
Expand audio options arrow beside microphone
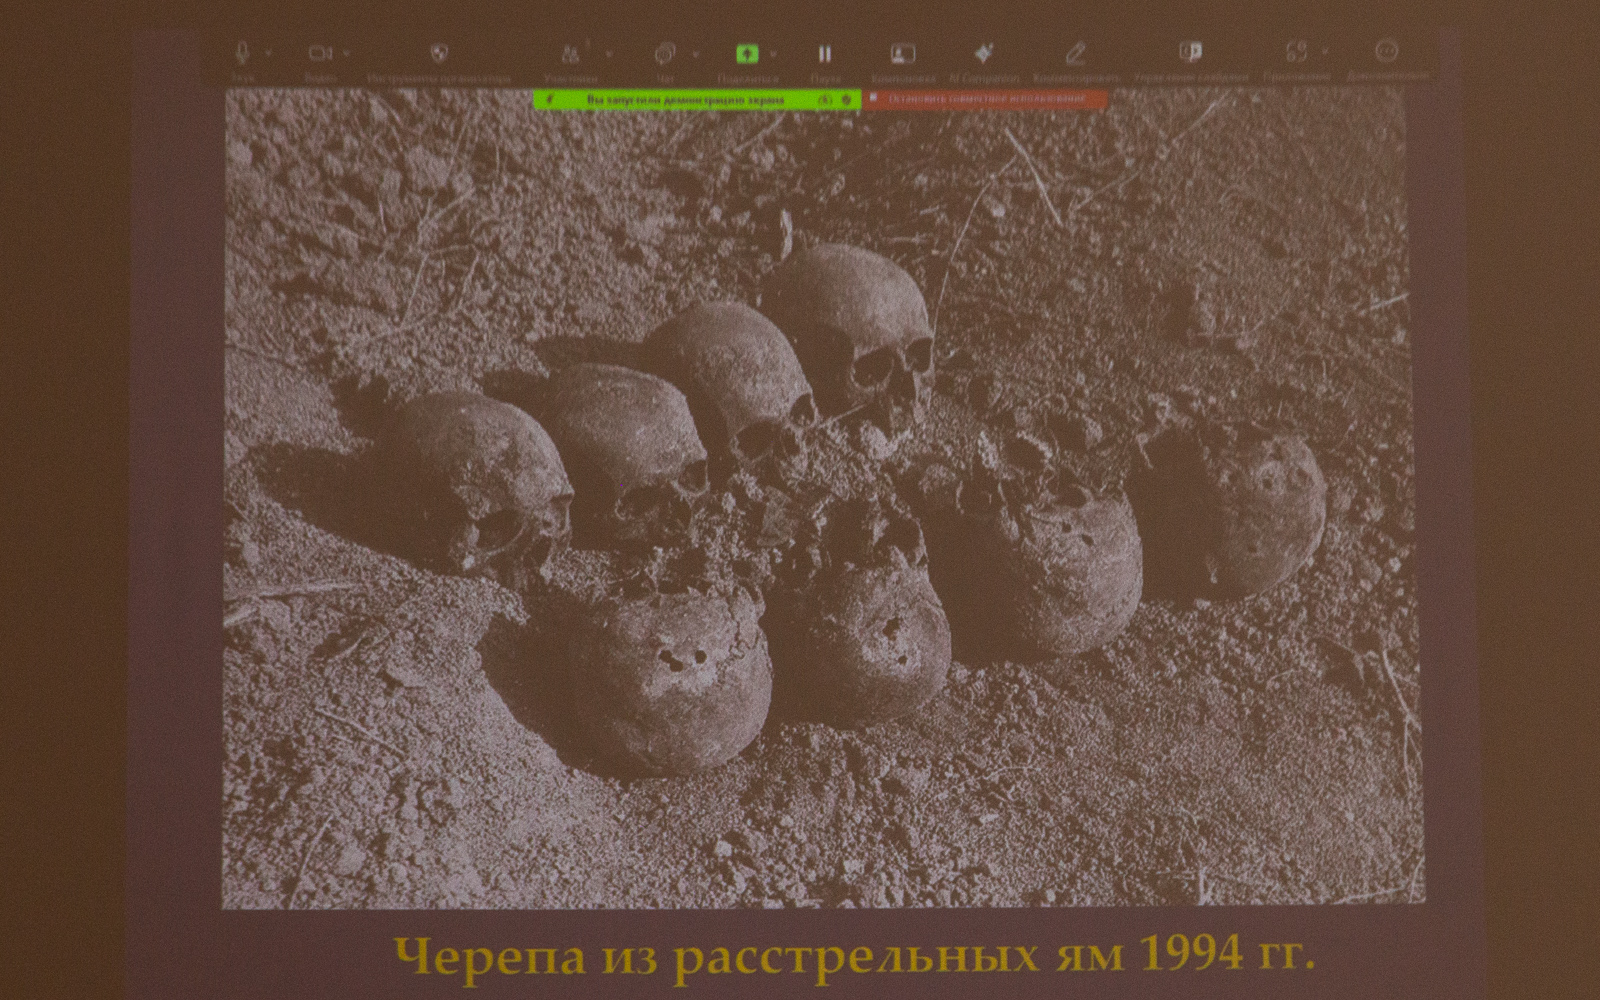click(268, 53)
